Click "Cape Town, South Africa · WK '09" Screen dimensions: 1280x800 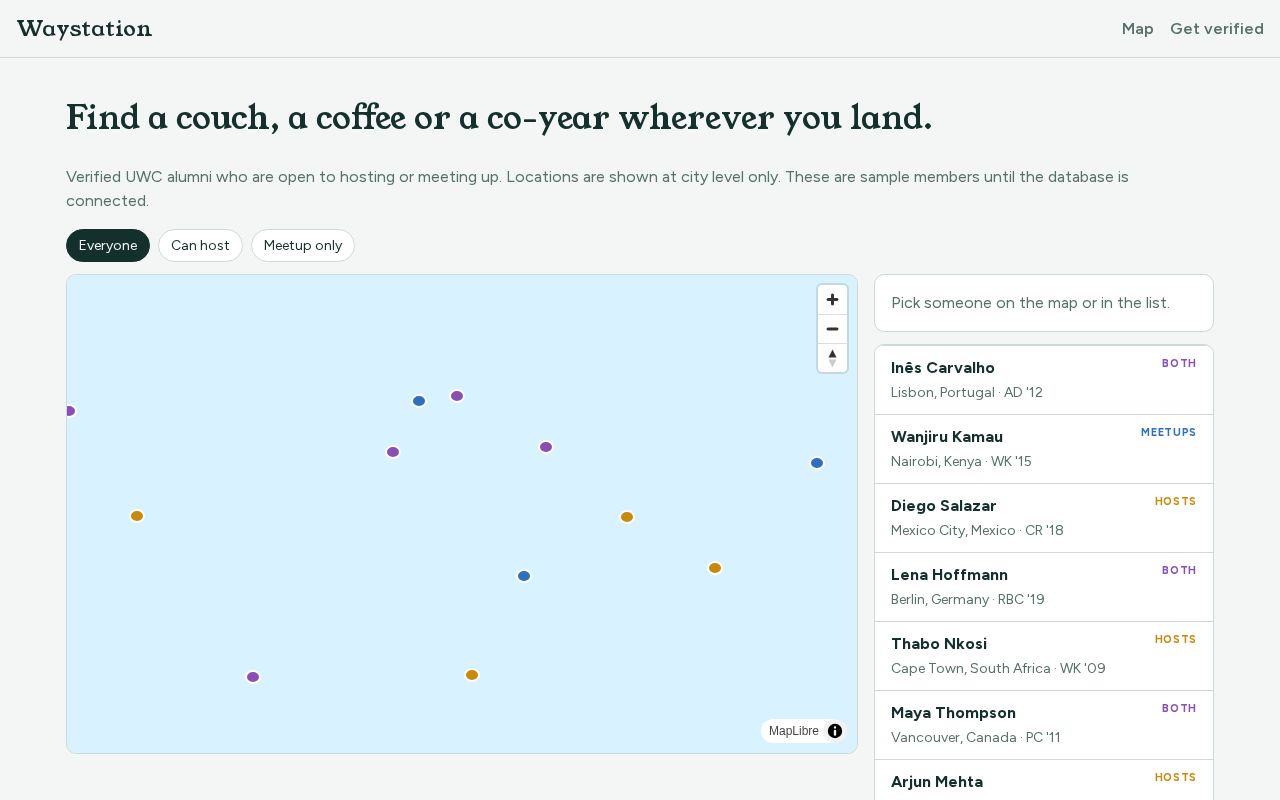pyautogui.click(x=998, y=669)
